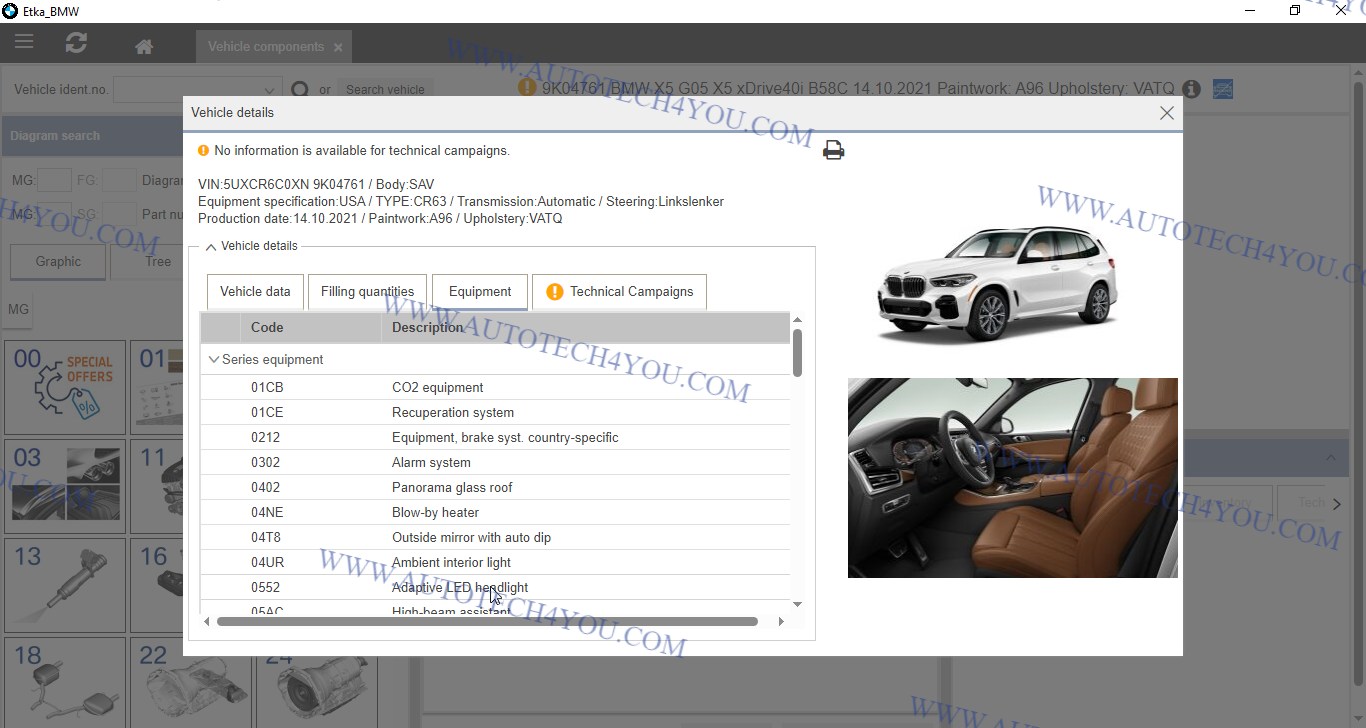The image size is (1366, 728).
Task: Go to the home icon
Action: pos(144,47)
